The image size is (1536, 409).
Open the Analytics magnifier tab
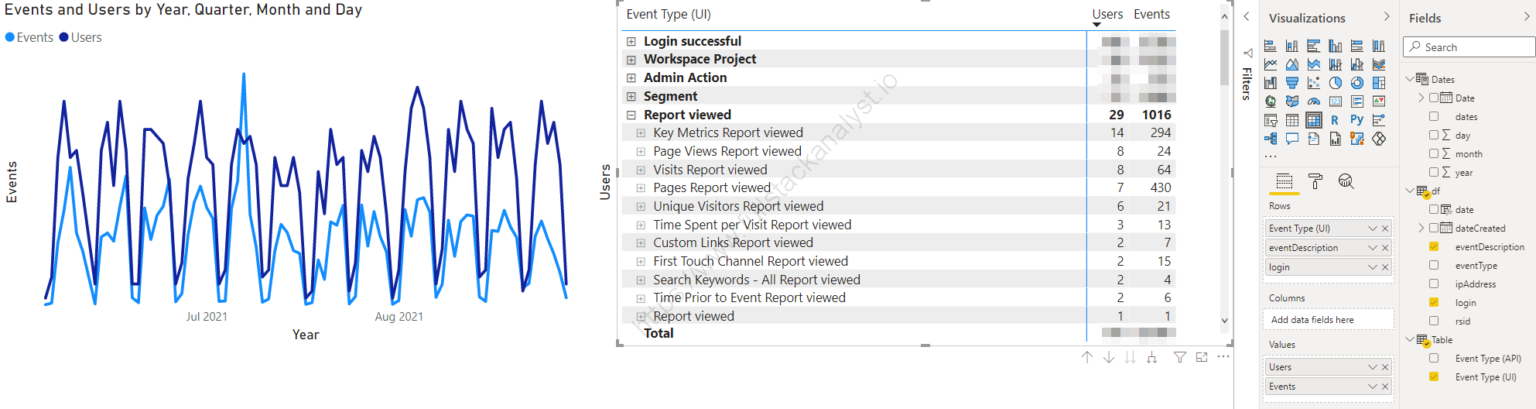(1345, 181)
